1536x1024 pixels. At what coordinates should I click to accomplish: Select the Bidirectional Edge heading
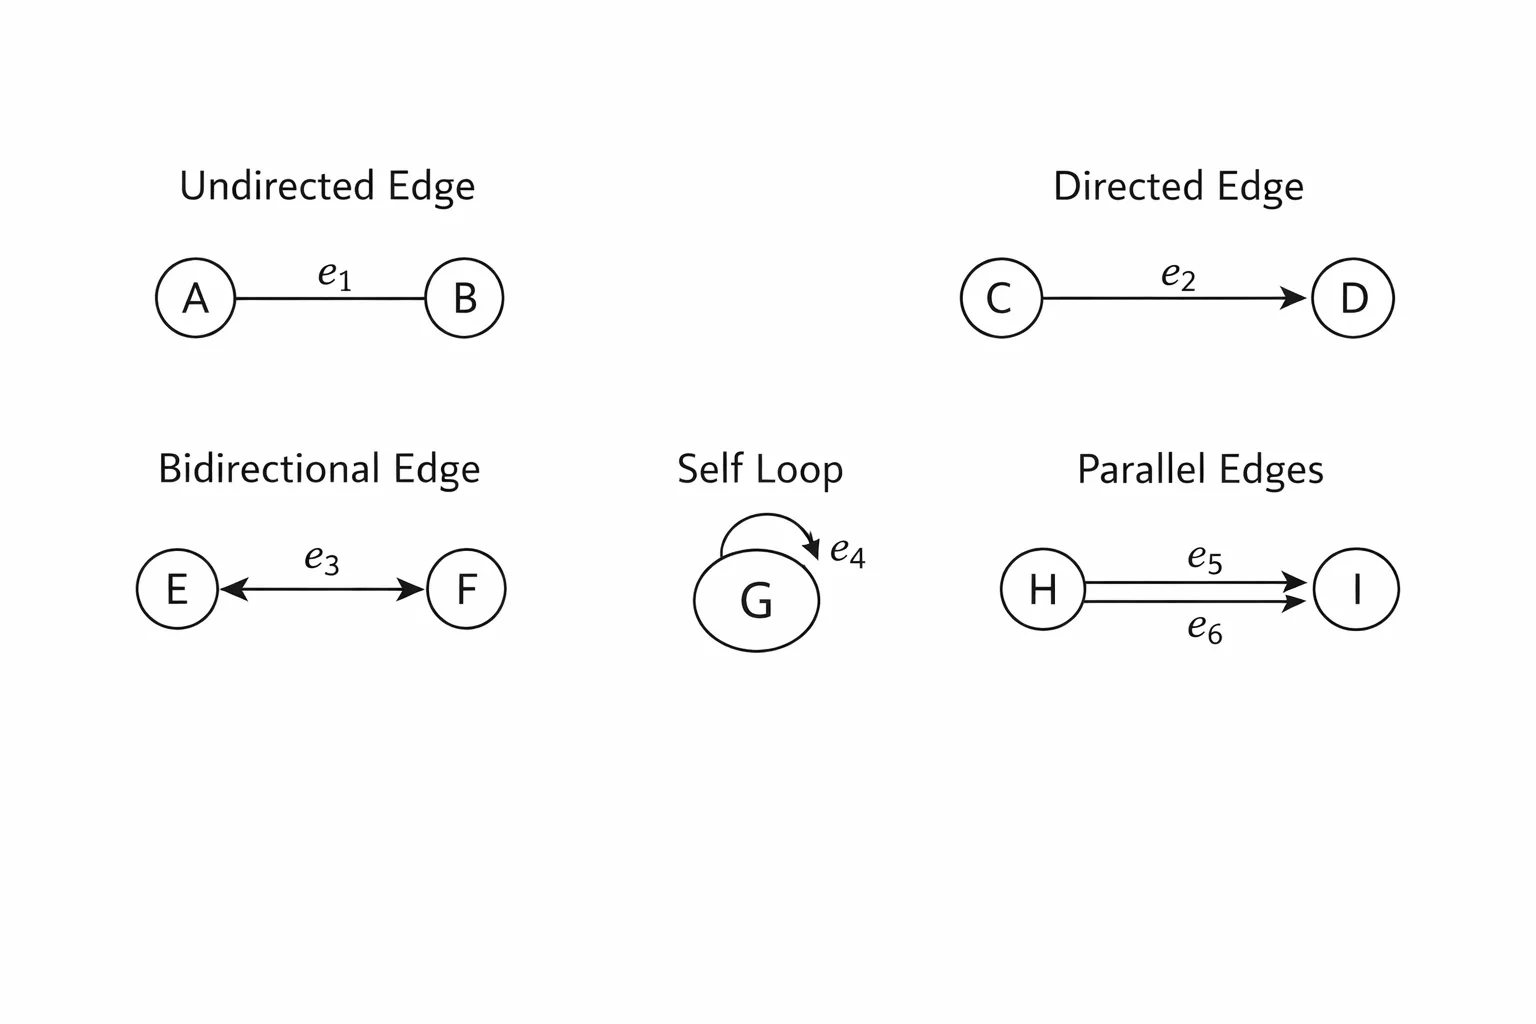[x=319, y=470]
